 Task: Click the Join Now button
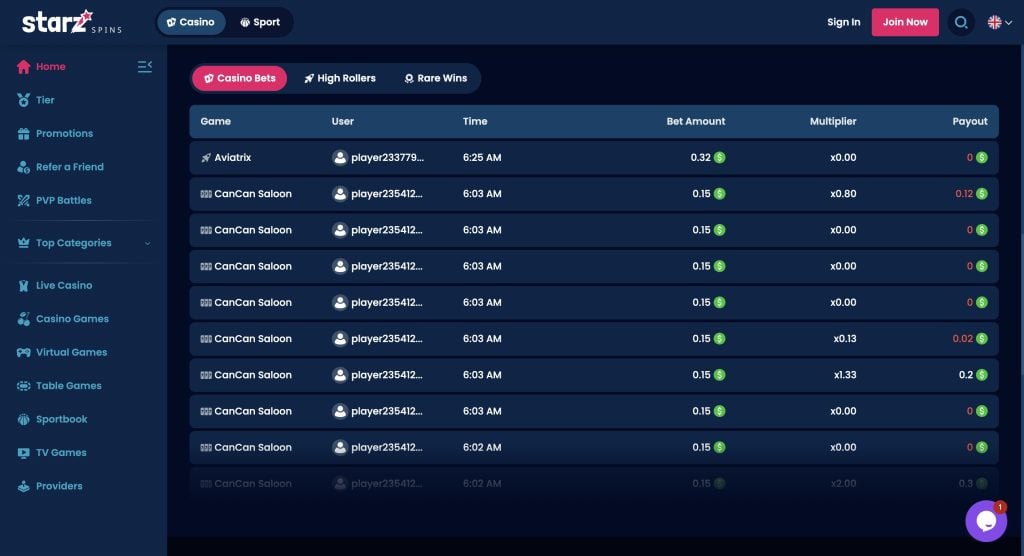tap(905, 22)
